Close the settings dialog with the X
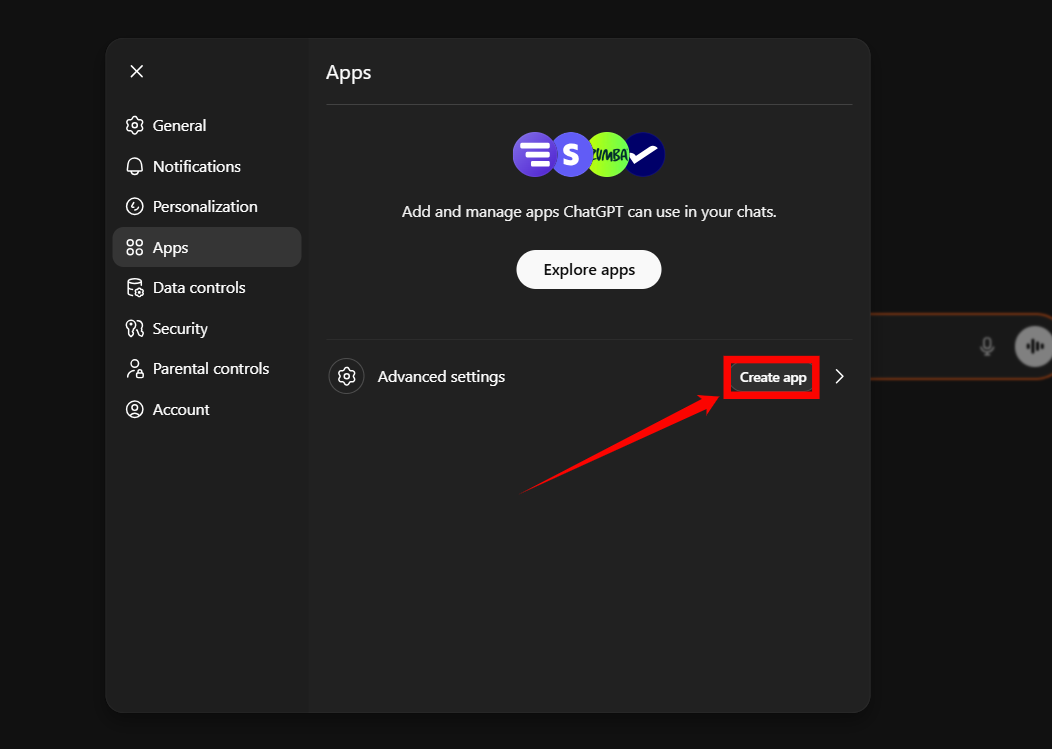Image resolution: width=1052 pixels, height=749 pixels. (136, 71)
